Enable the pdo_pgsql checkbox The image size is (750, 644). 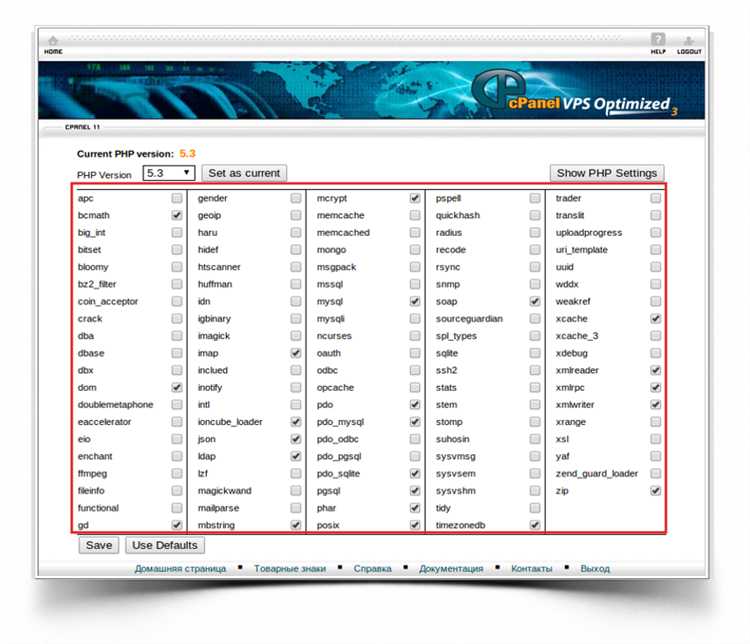[x=415, y=456]
